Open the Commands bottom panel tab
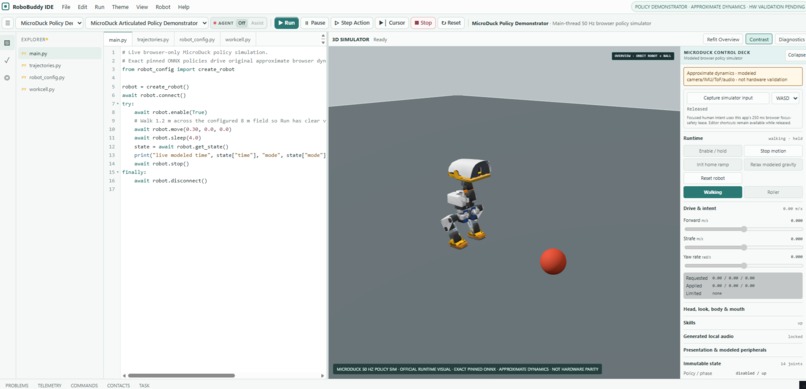 pos(84,385)
